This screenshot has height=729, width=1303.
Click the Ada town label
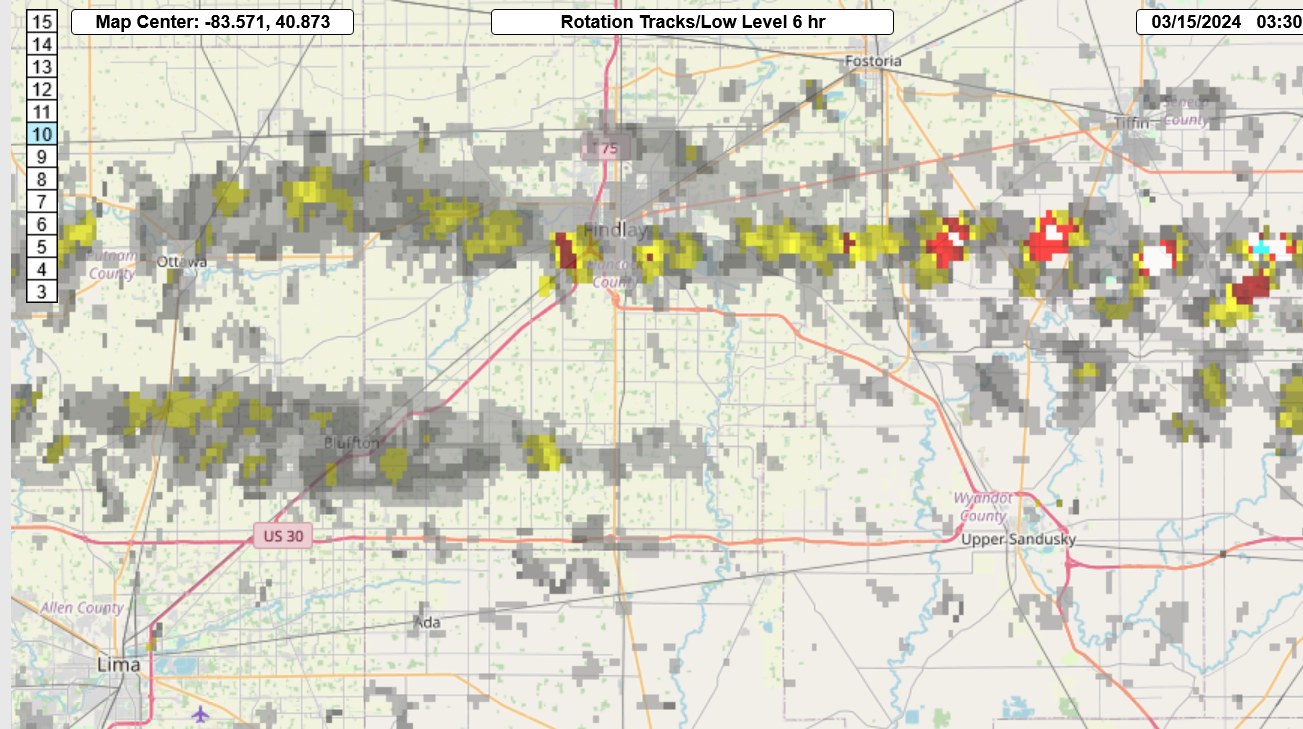click(x=427, y=622)
